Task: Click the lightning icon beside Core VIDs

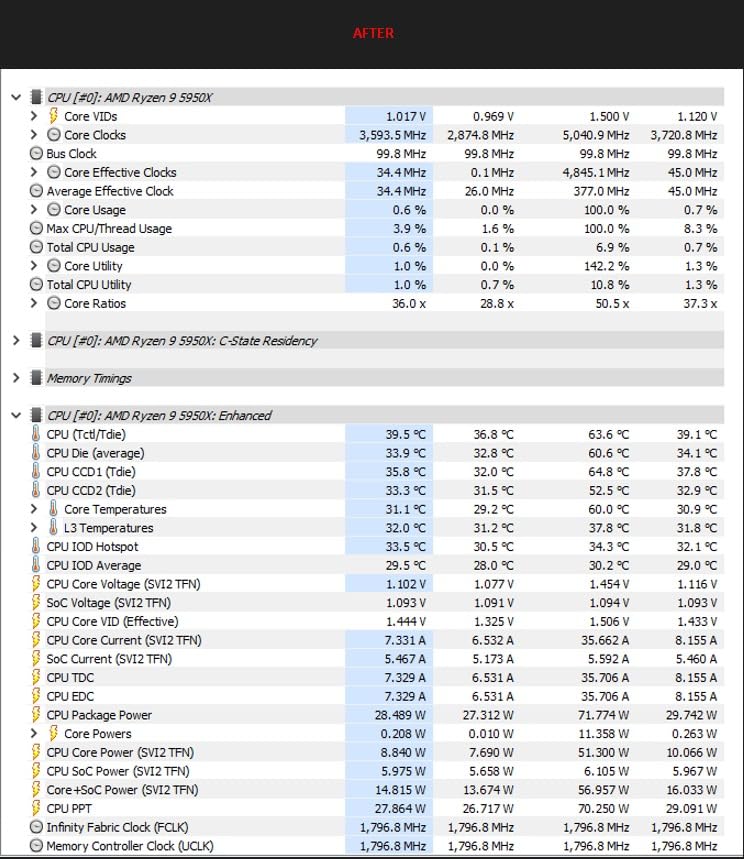Action: (53, 116)
